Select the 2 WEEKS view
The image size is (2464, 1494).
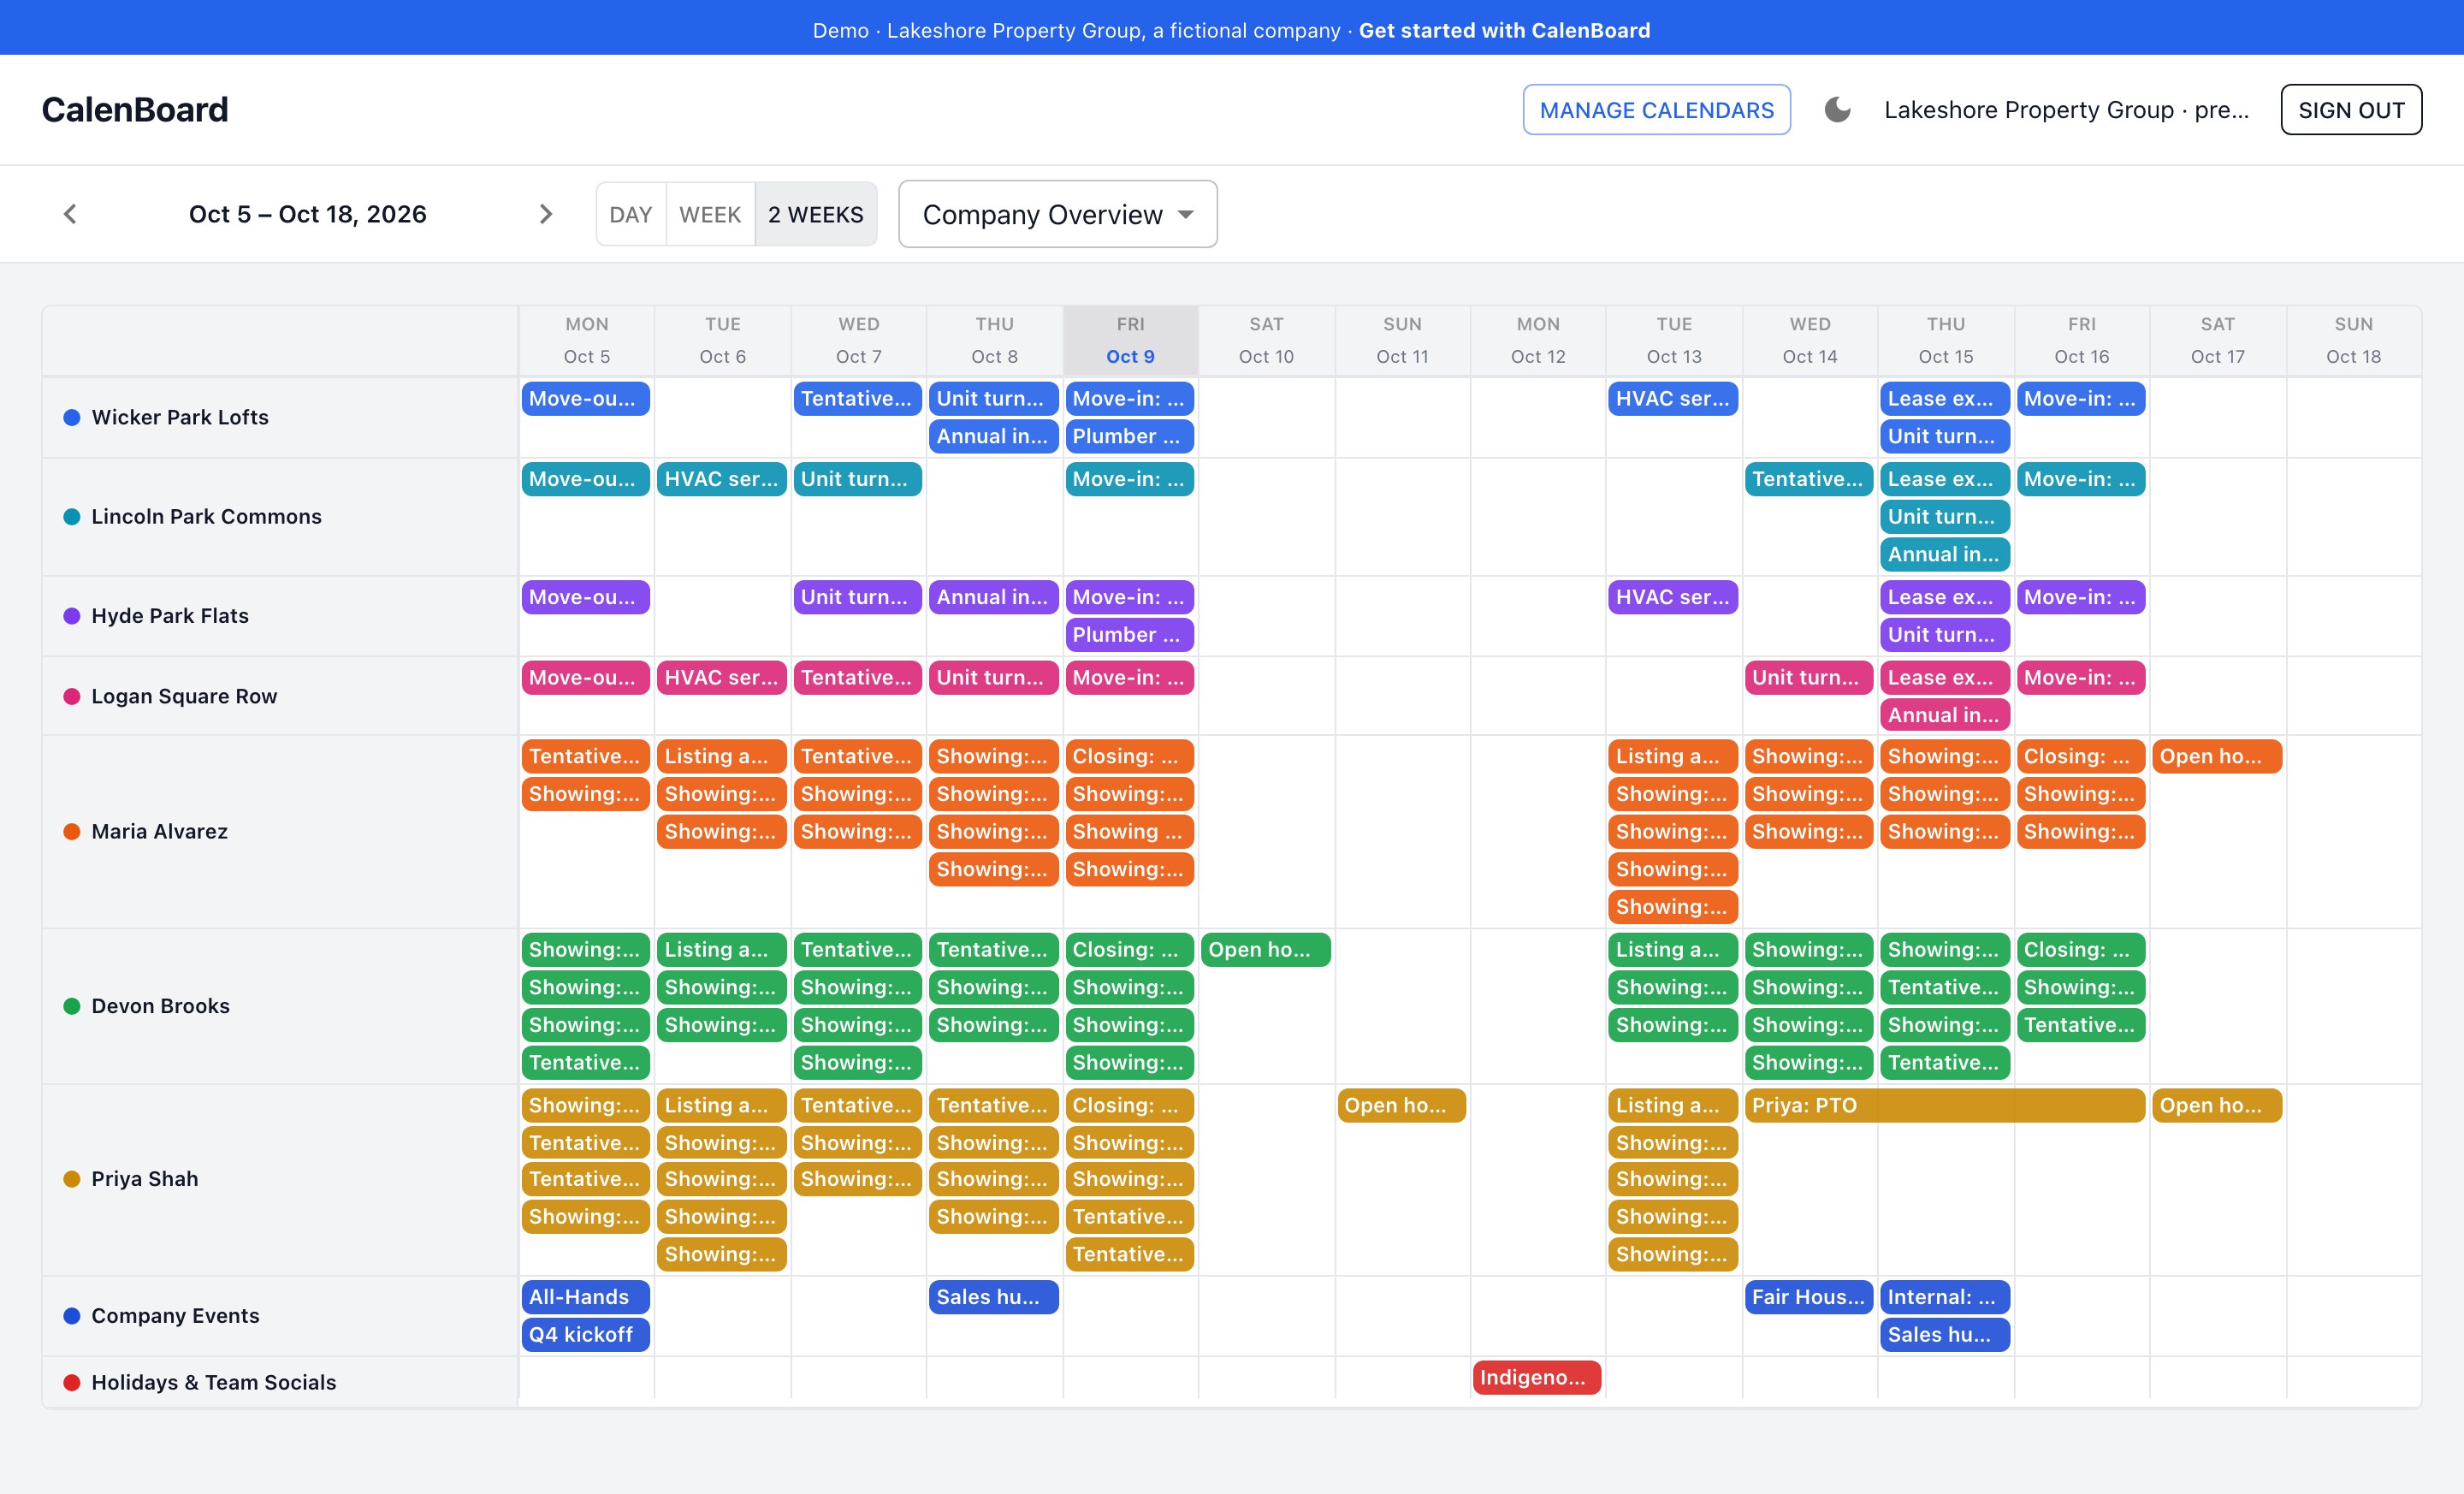[816, 214]
